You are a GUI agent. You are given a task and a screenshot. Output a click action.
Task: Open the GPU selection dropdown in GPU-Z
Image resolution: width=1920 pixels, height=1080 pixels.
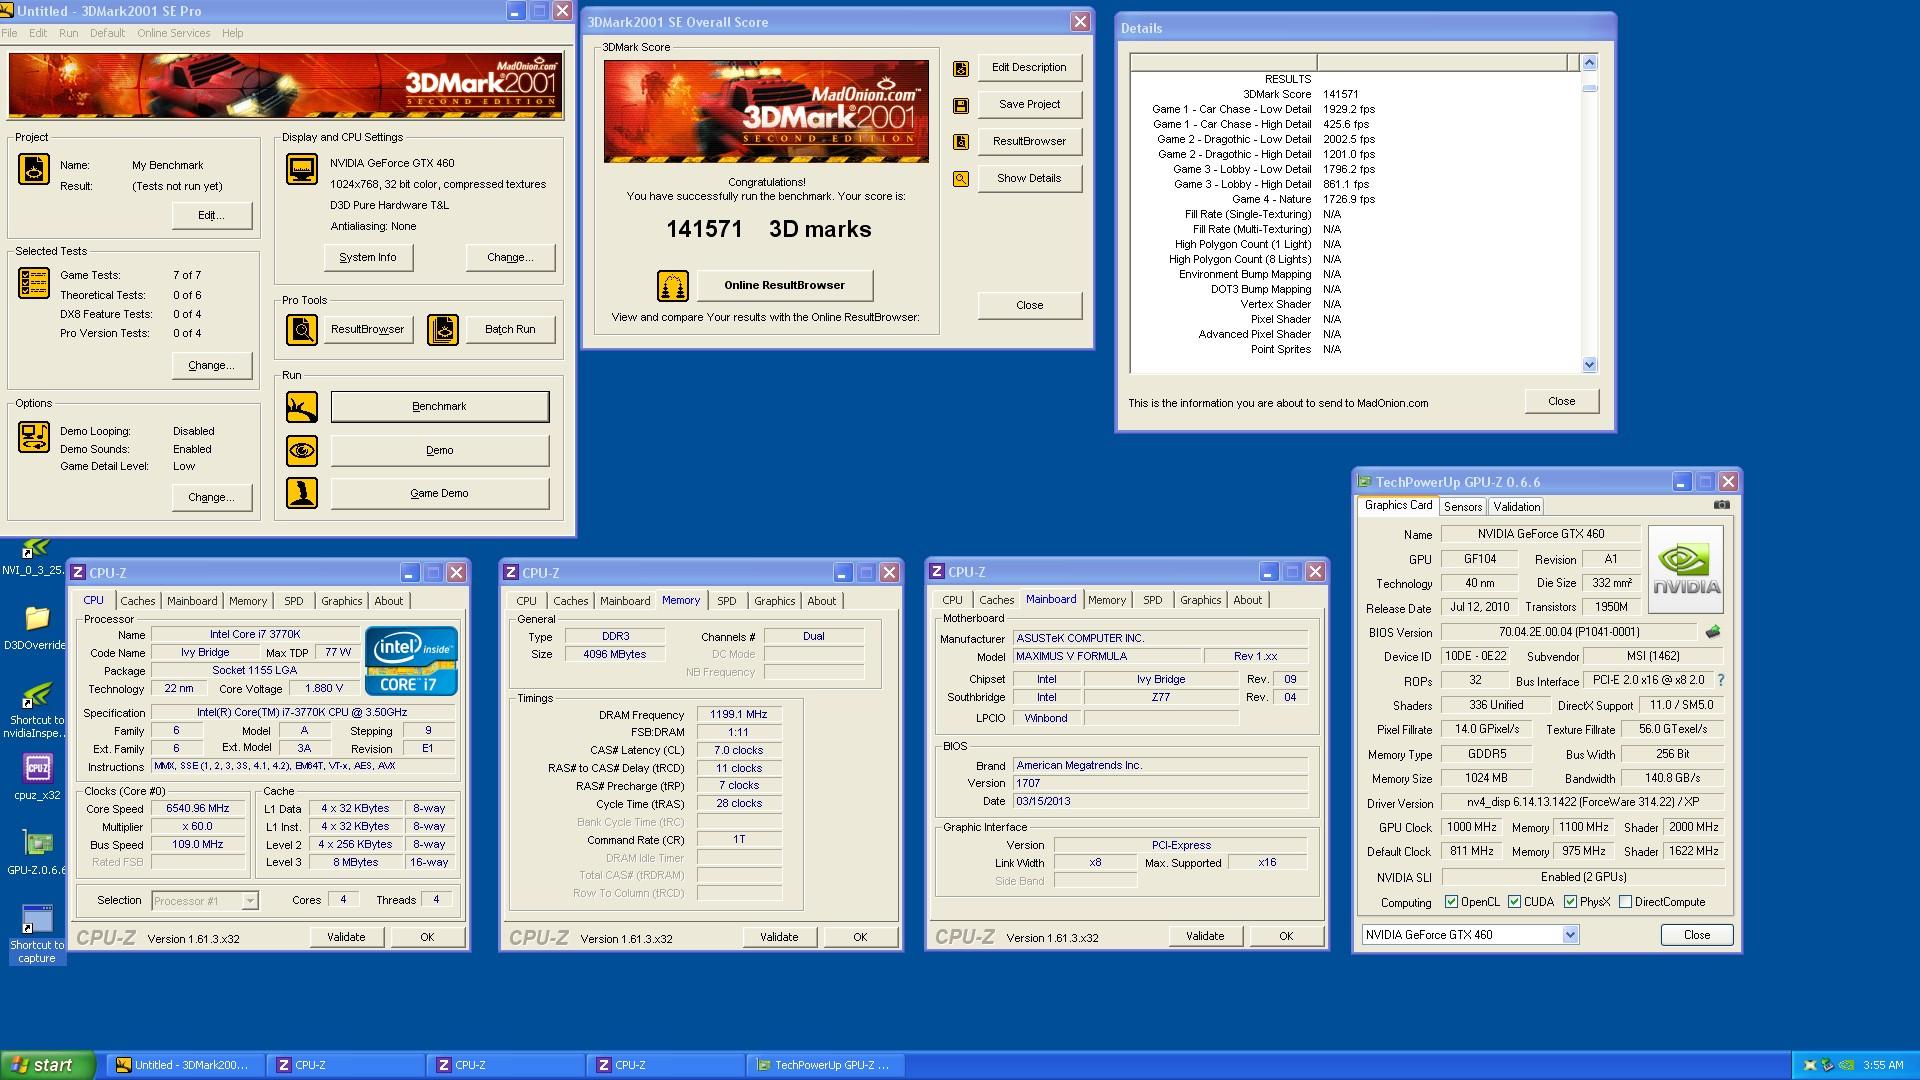(x=1570, y=935)
